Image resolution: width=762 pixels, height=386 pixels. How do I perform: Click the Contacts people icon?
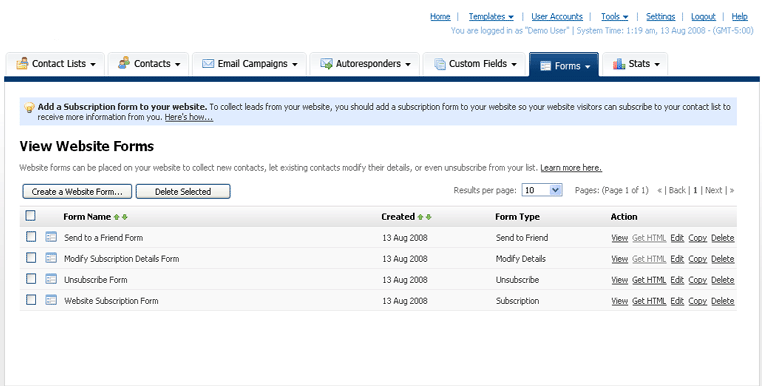124,63
